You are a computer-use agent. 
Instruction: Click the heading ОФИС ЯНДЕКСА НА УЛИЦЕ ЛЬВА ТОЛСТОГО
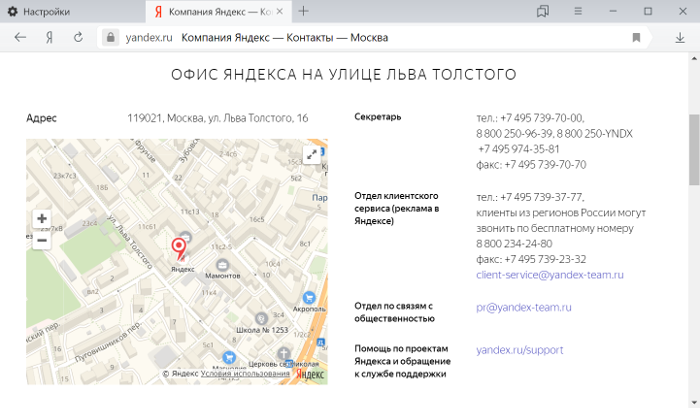(344, 75)
